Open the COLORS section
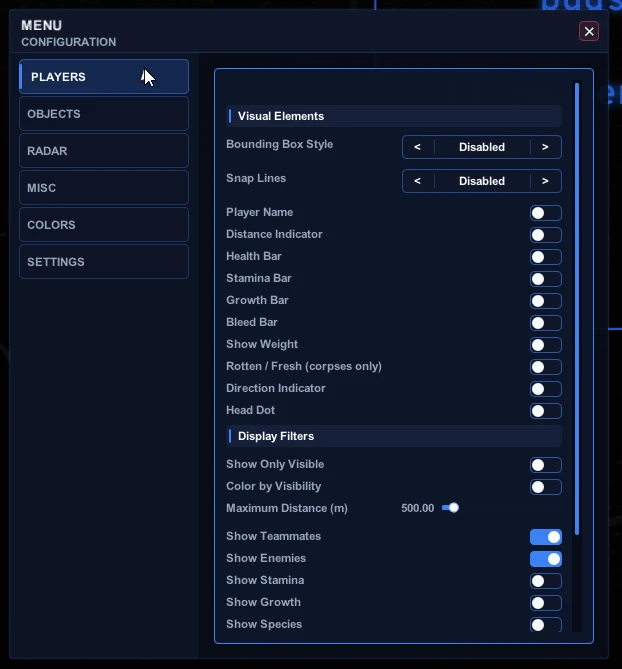Screen dimensions: 622x669 [x=104, y=225]
